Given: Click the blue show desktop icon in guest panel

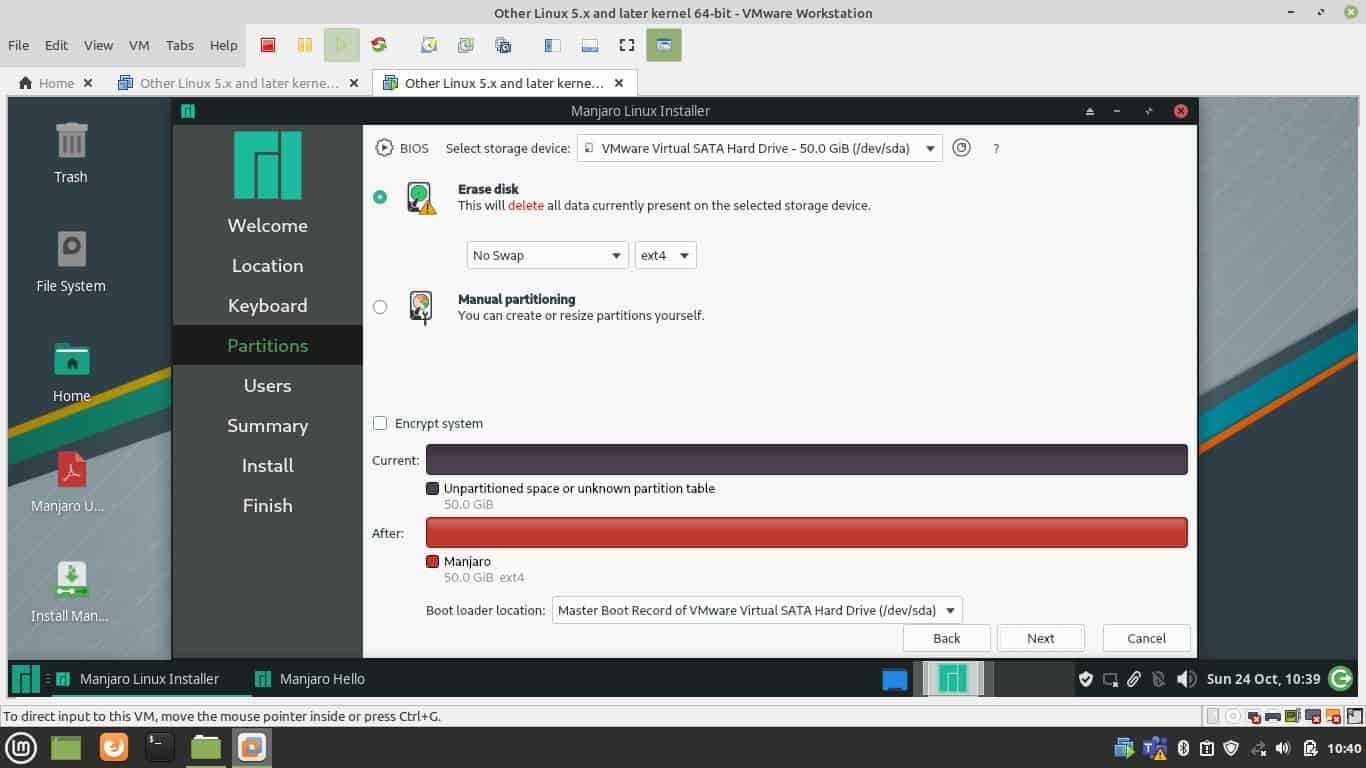Looking at the screenshot, I should (x=895, y=680).
